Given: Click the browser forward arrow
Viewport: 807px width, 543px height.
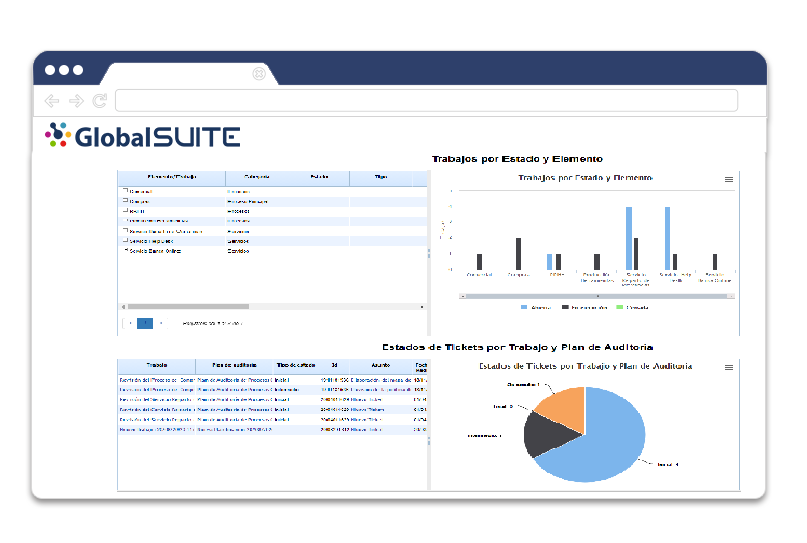Looking at the screenshot, I should pyautogui.click(x=76, y=101).
